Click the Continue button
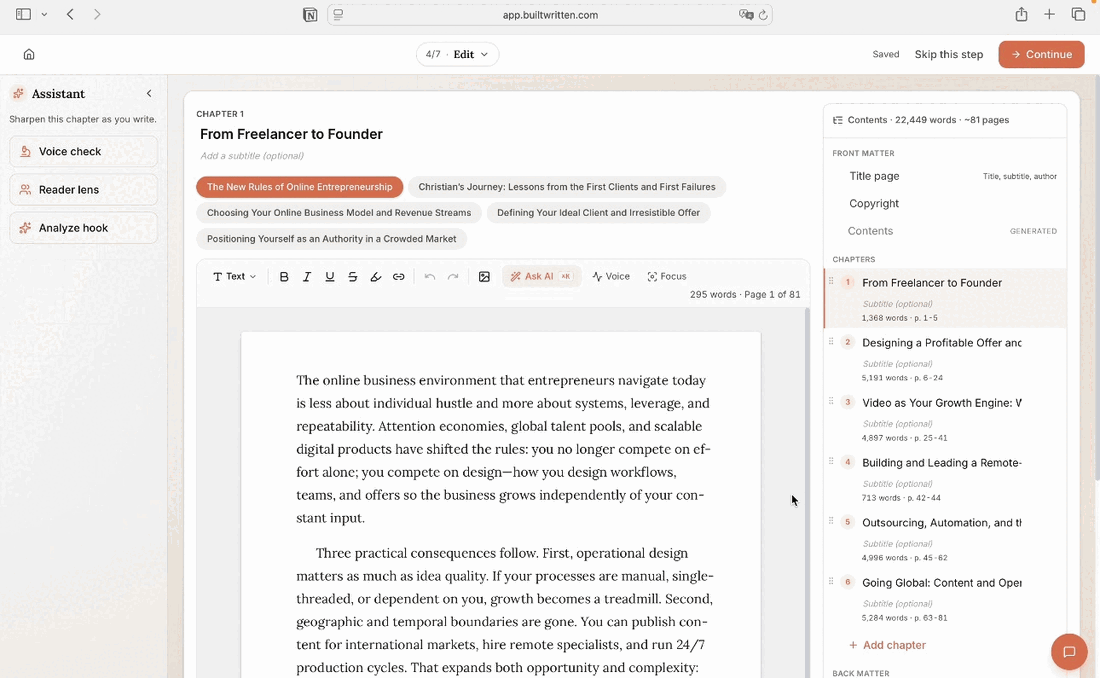 [x=1041, y=54]
